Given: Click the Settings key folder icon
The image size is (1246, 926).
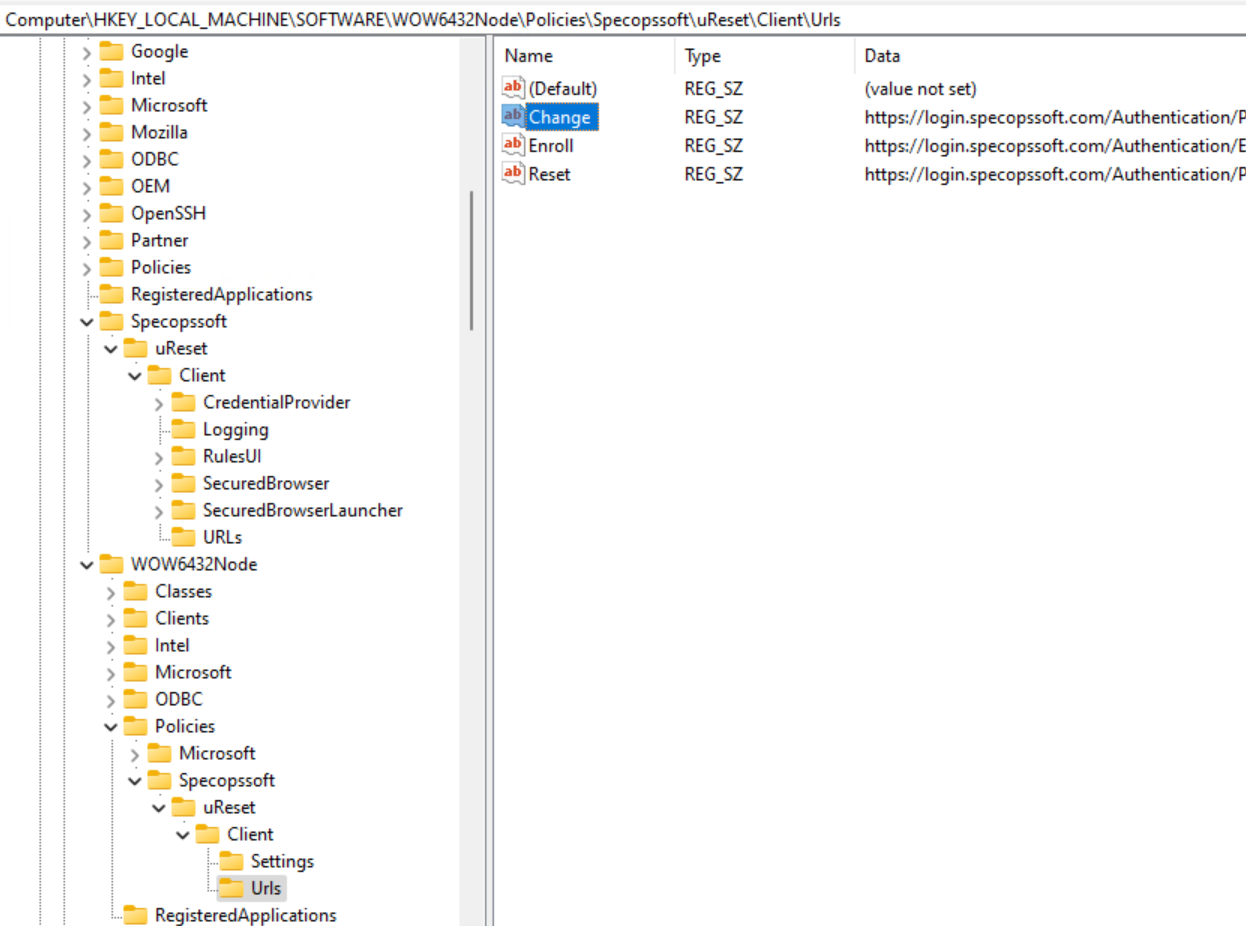Looking at the screenshot, I should (x=231, y=861).
